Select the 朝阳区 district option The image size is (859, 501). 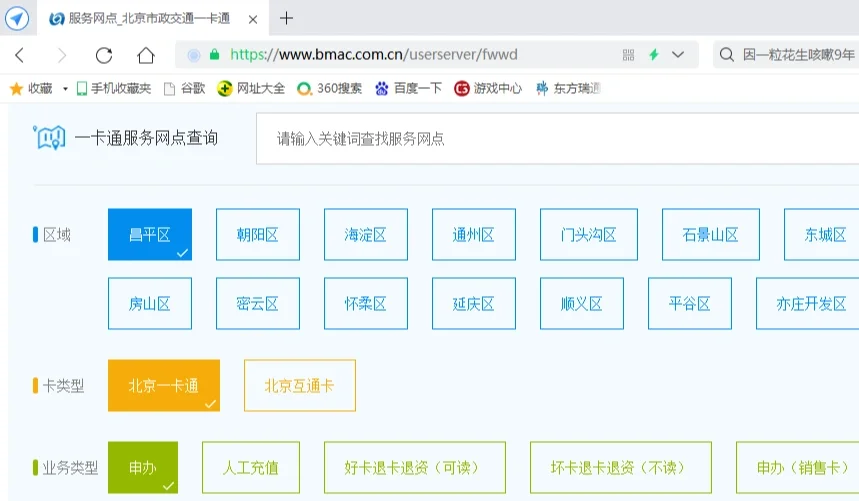point(257,235)
